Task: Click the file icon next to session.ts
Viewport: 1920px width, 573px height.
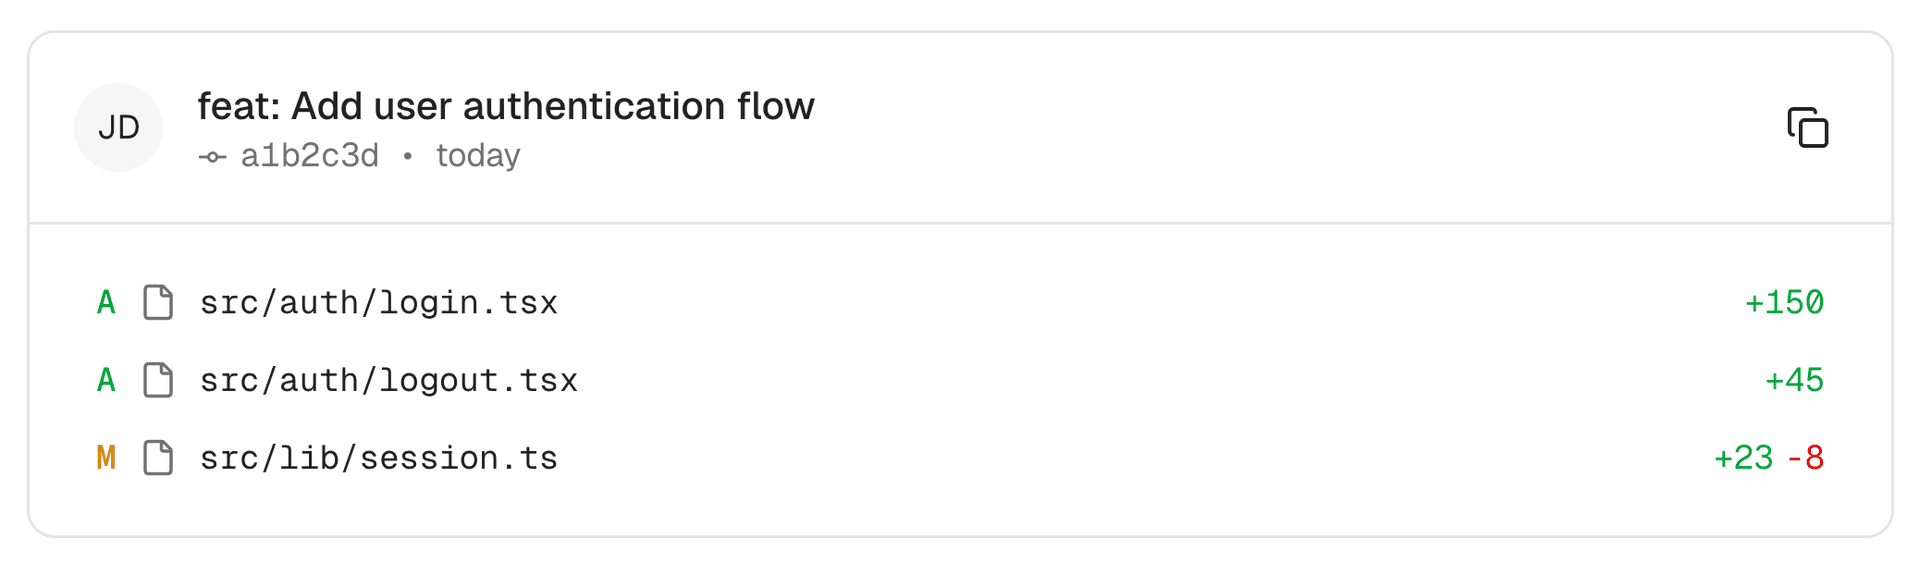Action: [158, 458]
